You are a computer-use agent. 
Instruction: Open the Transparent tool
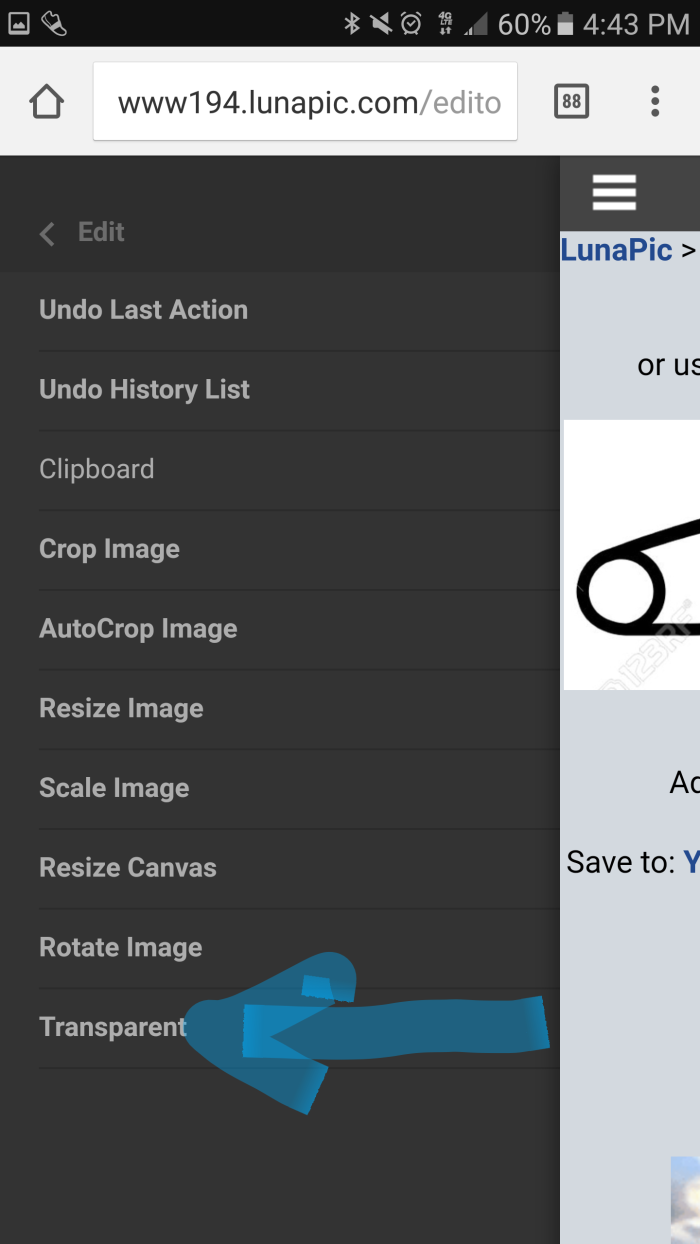point(112,1027)
